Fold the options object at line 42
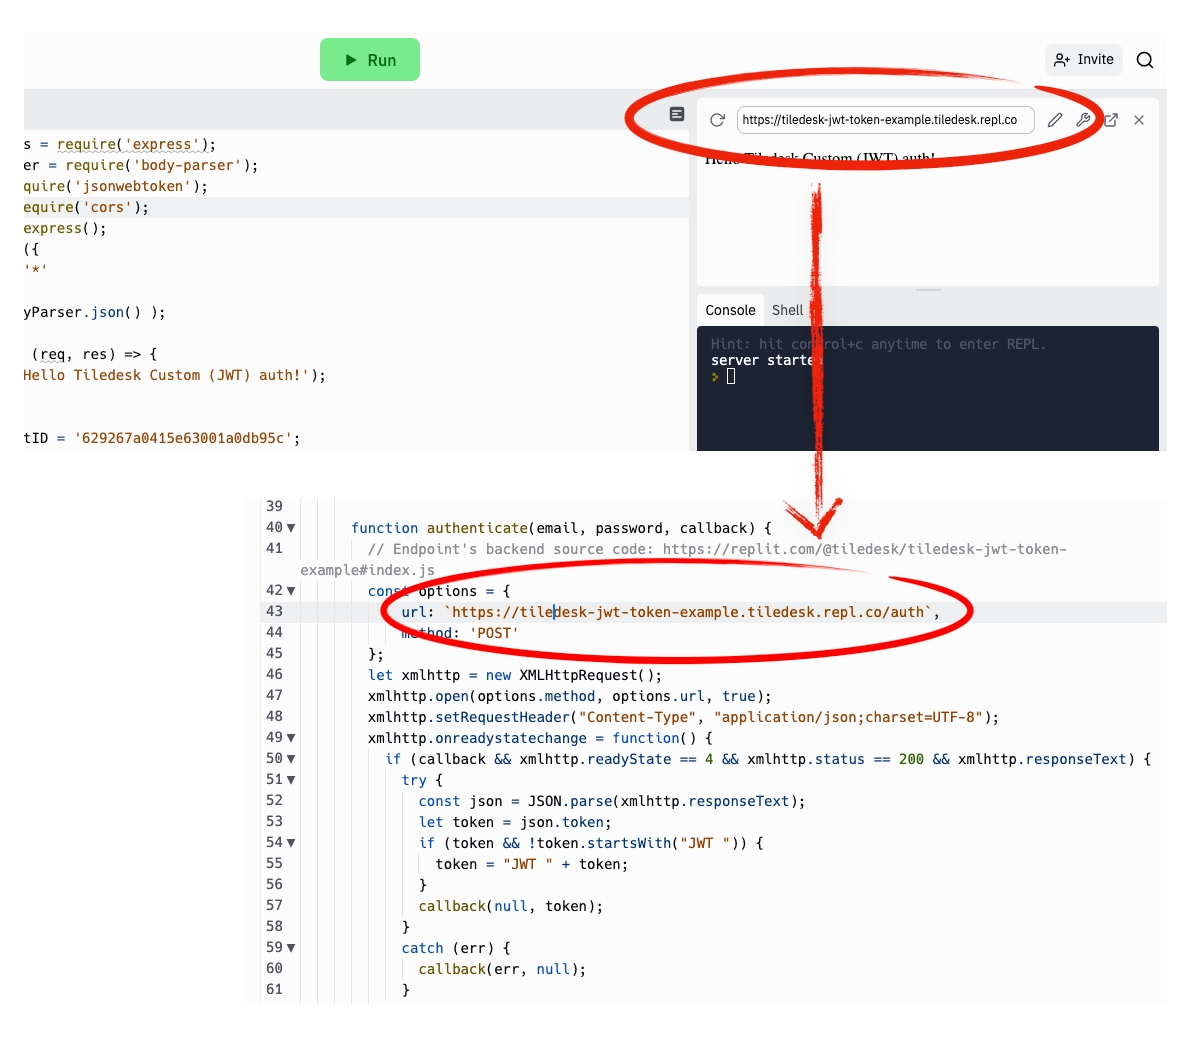 (291, 591)
